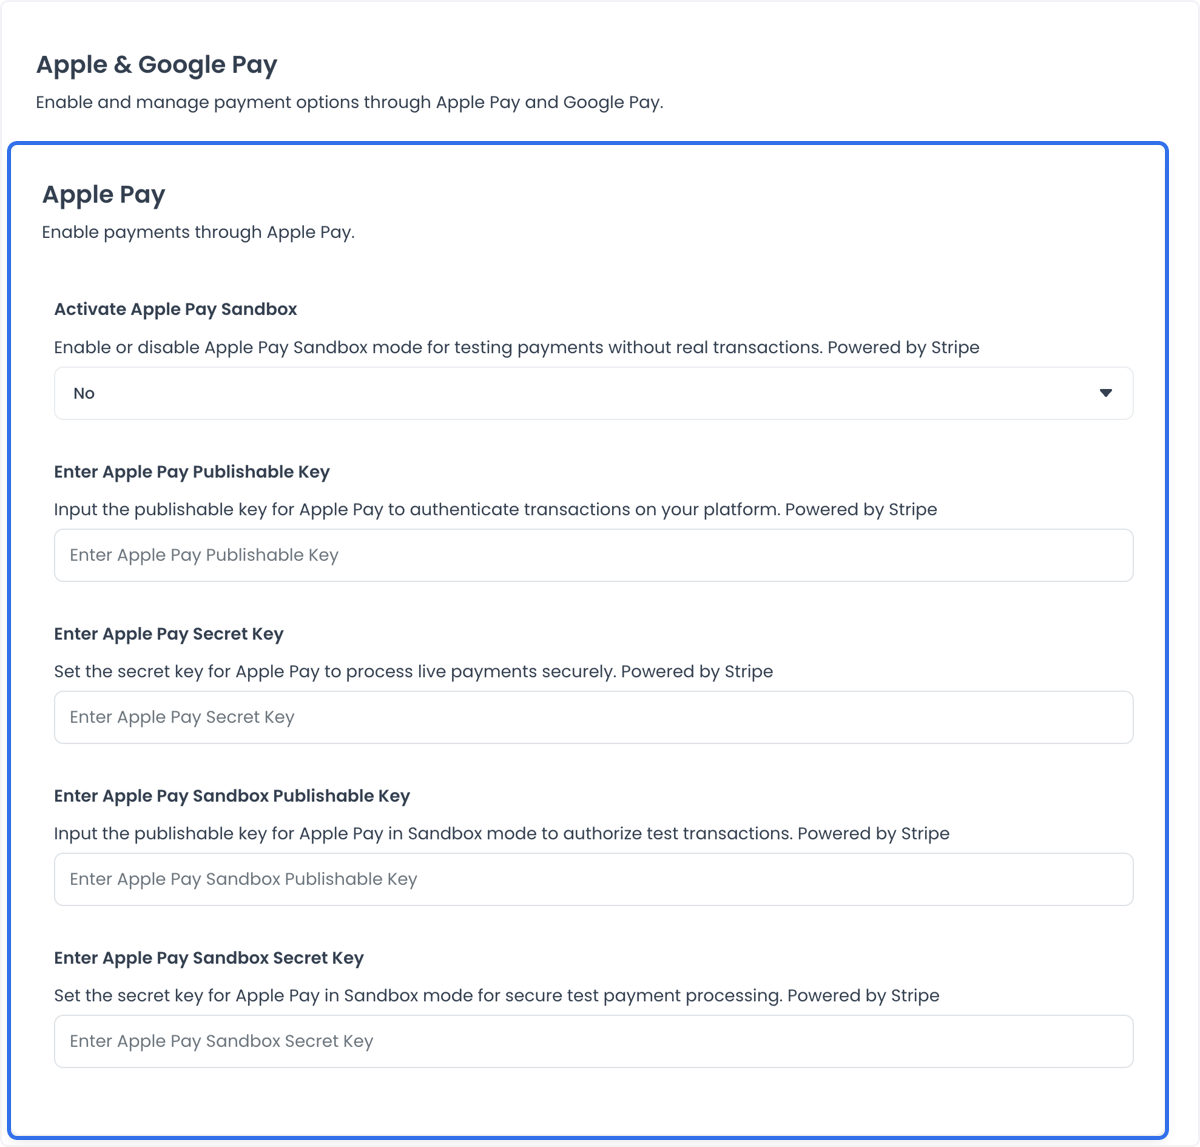Image resolution: width=1200 pixels, height=1147 pixels.
Task: Click the authenticate transactions description text
Action: pyautogui.click(x=496, y=509)
